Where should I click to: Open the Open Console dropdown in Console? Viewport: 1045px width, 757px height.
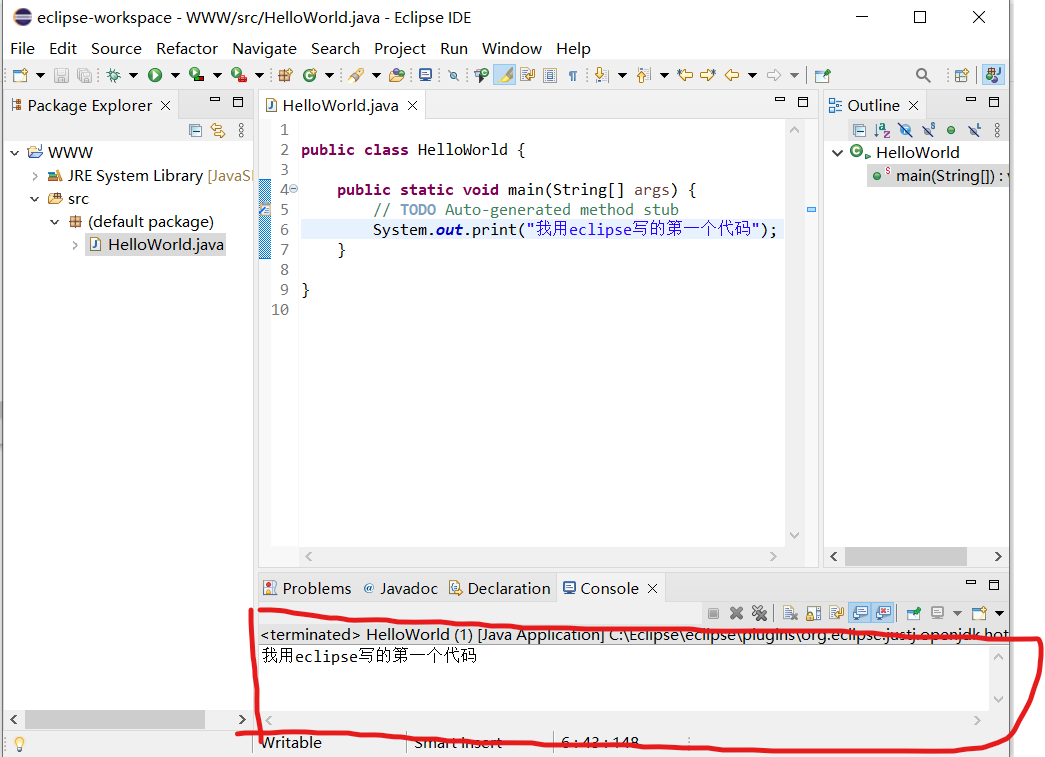[999, 613]
